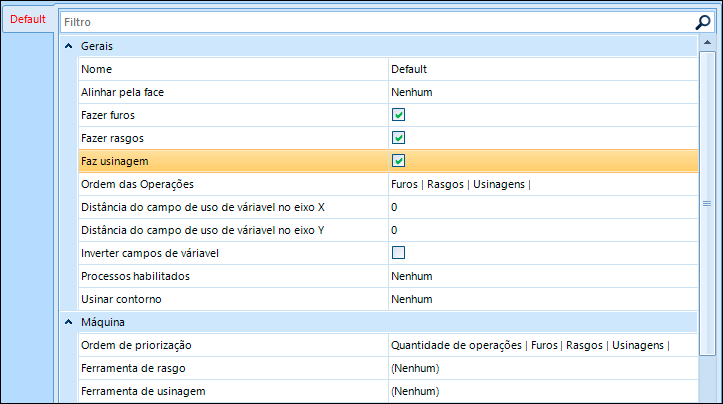Disable the Faz usinagem checkbox
Viewport: 723px width, 404px height.
[x=398, y=161]
